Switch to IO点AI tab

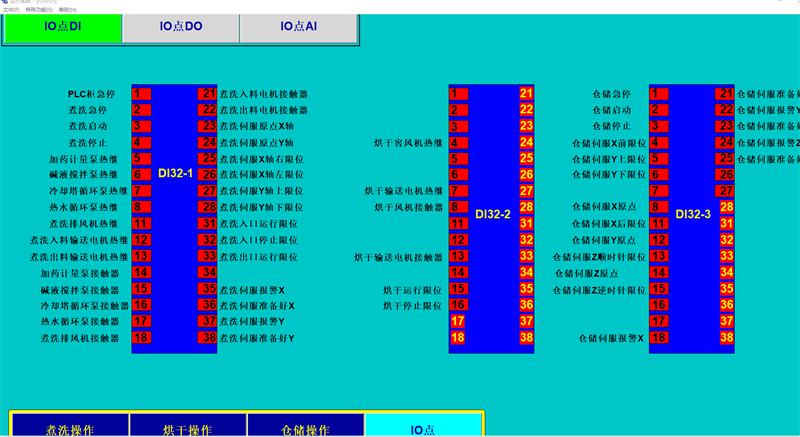coord(298,29)
